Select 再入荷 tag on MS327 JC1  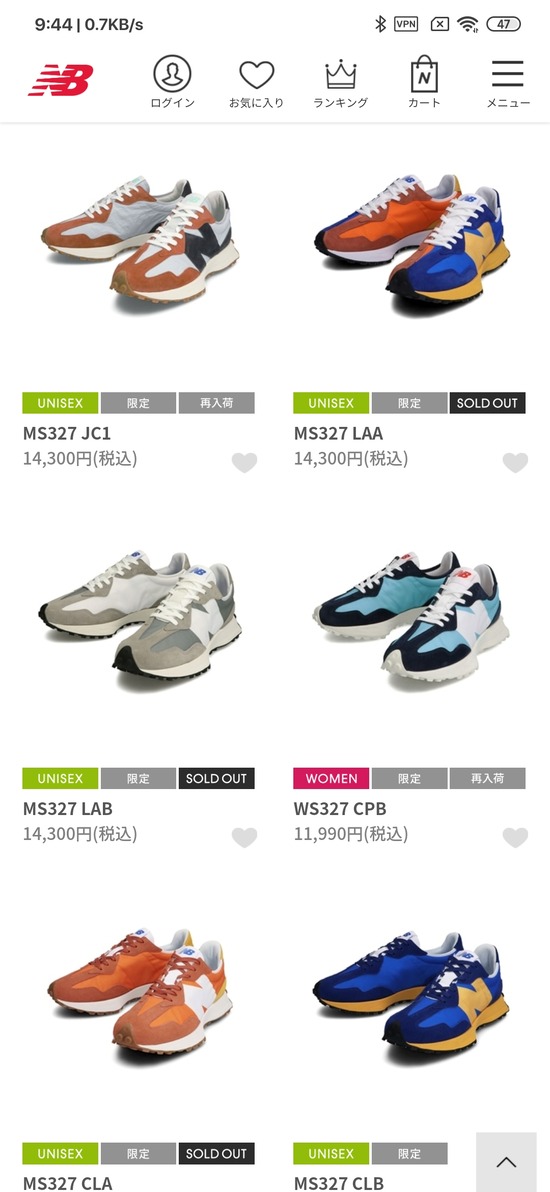tap(217, 403)
